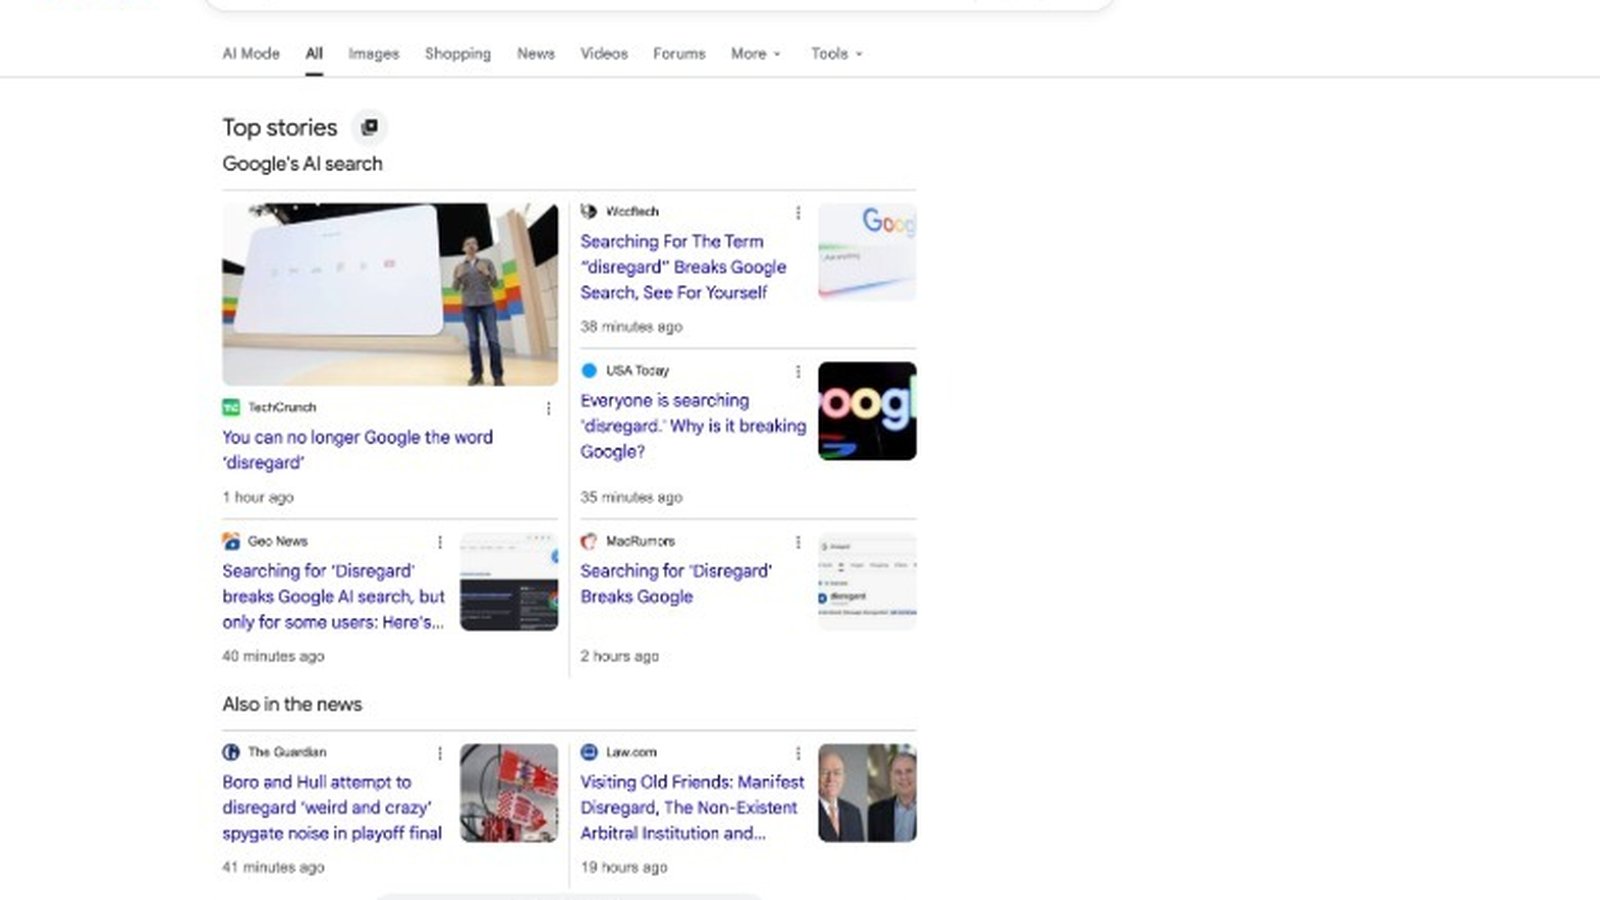Open the Images tab
The image size is (1600, 900).
pos(373,54)
